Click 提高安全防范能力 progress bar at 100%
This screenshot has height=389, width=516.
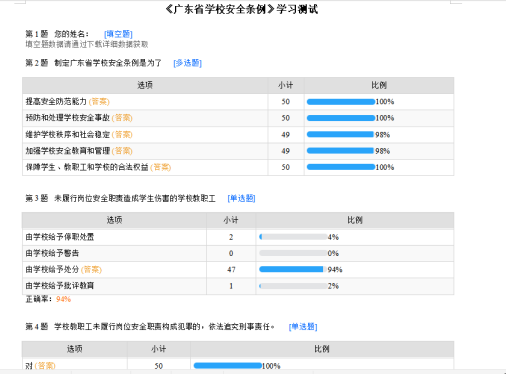pyautogui.click(x=341, y=102)
